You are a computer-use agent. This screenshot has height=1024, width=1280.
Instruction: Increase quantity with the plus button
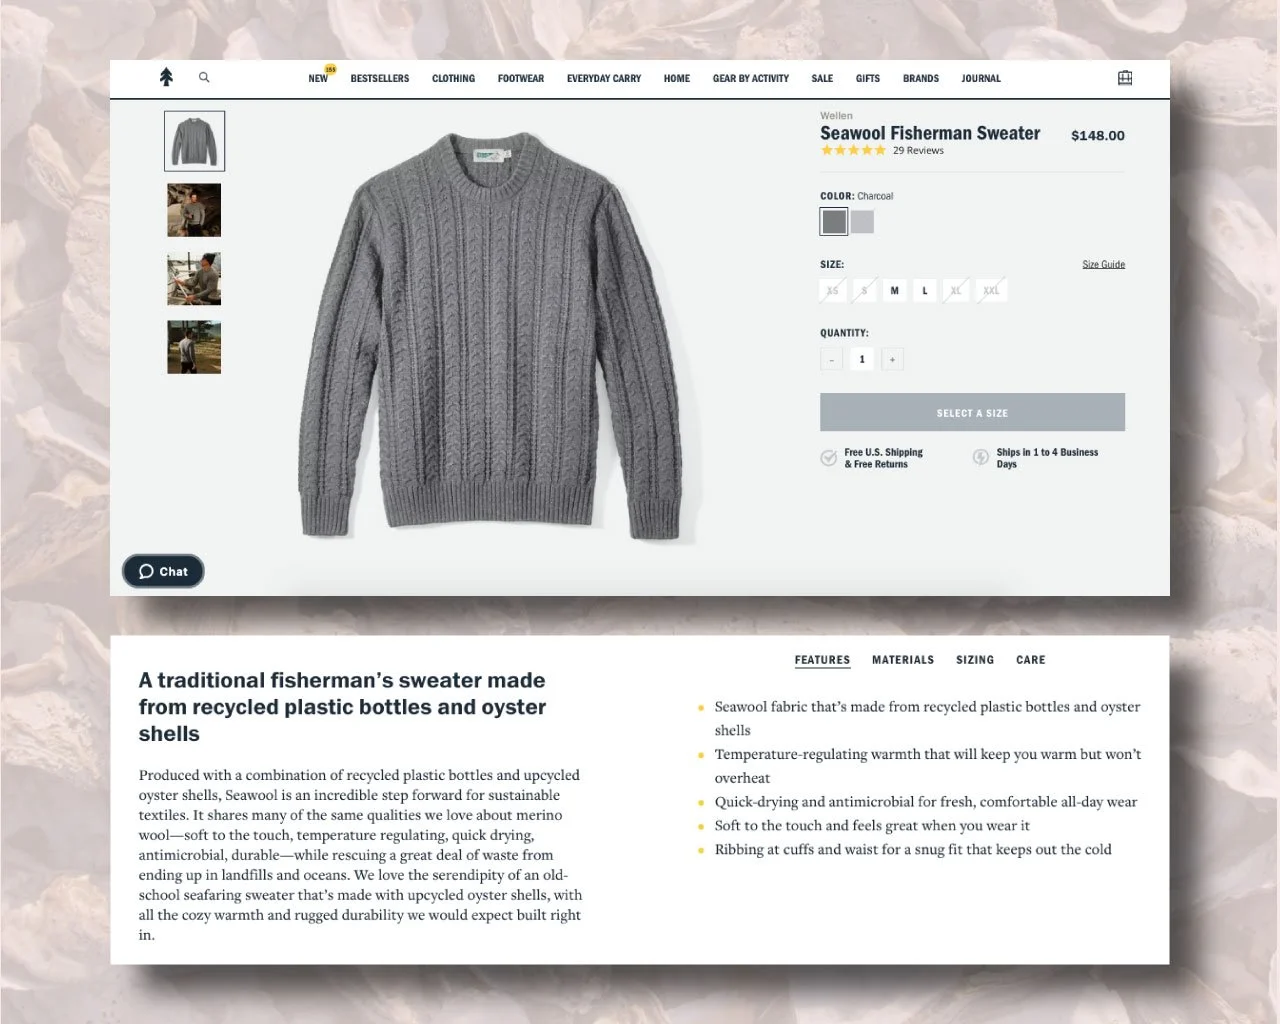(x=893, y=359)
